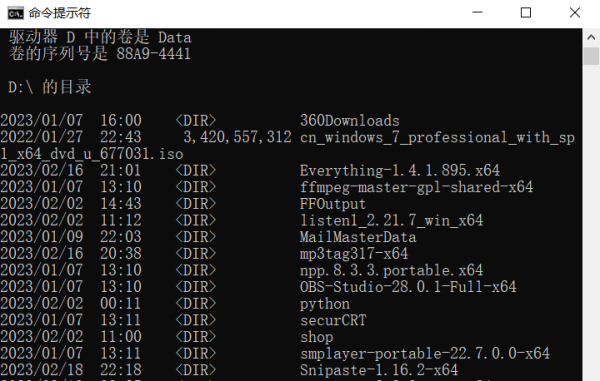Close the Command Prompt window

(575, 13)
